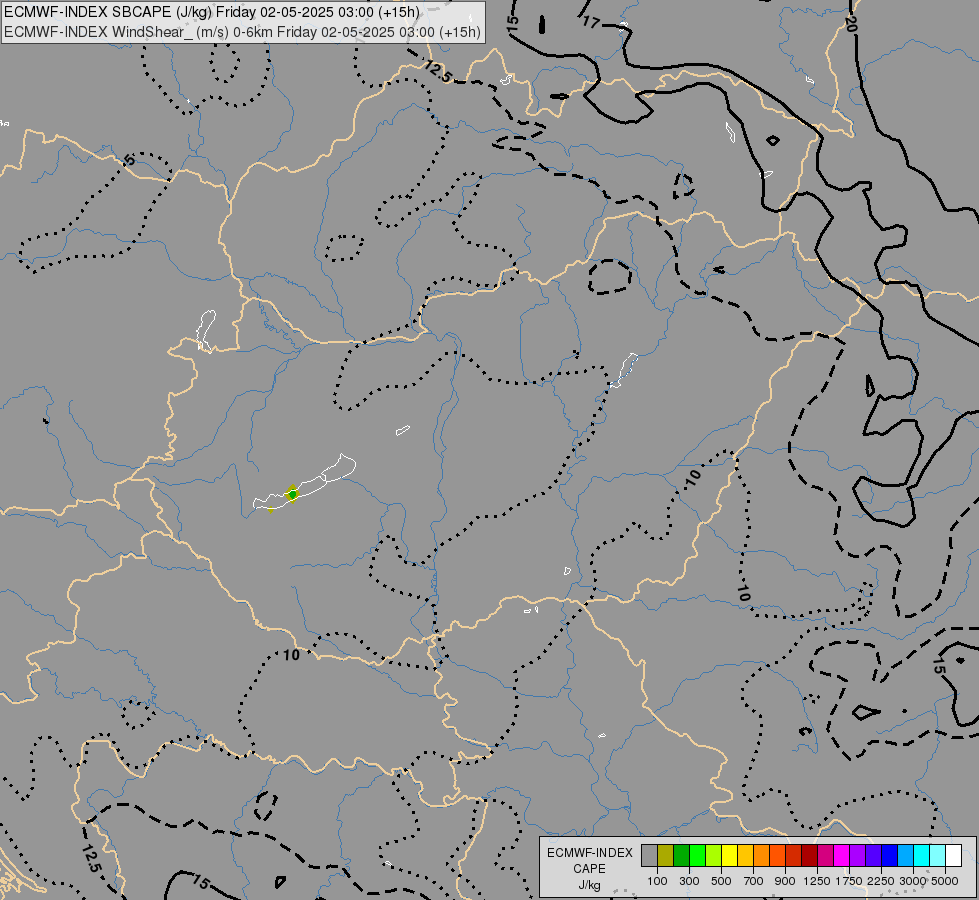Screen dimensions: 979x900
Task: Click the green CAPE patch on the lake
Action: pyautogui.click(x=292, y=495)
